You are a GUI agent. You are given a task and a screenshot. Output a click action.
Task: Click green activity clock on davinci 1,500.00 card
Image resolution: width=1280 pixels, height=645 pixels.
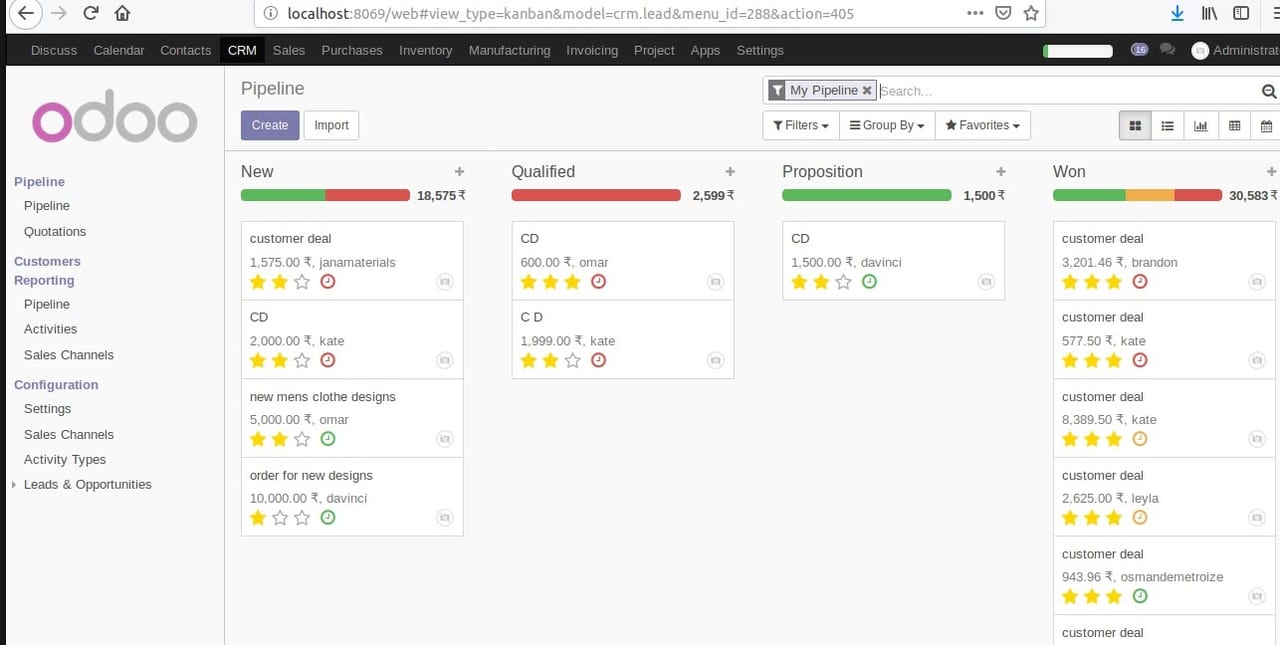(x=869, y=282)
